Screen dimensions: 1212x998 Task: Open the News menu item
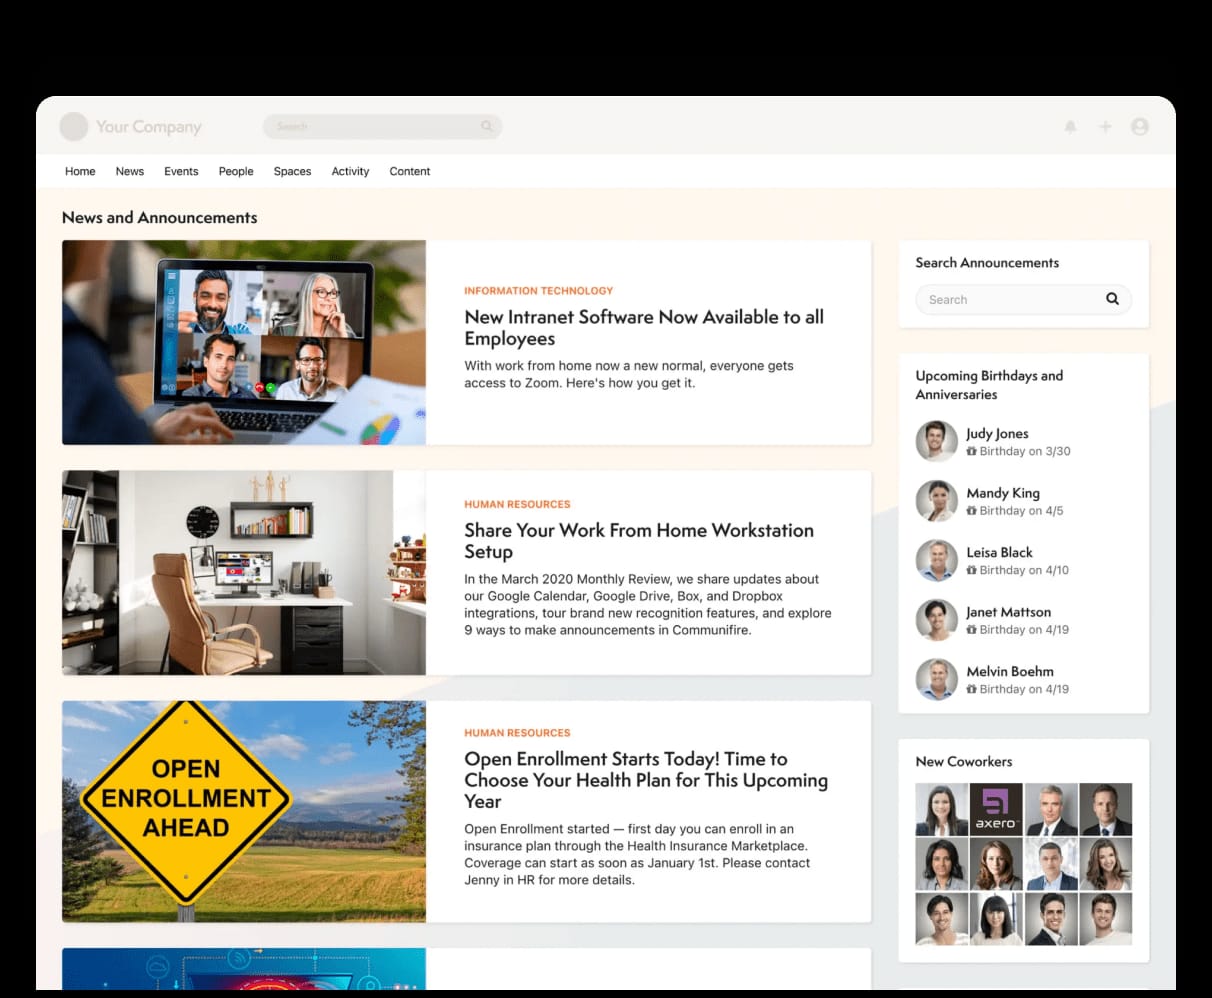click(130, 171)
